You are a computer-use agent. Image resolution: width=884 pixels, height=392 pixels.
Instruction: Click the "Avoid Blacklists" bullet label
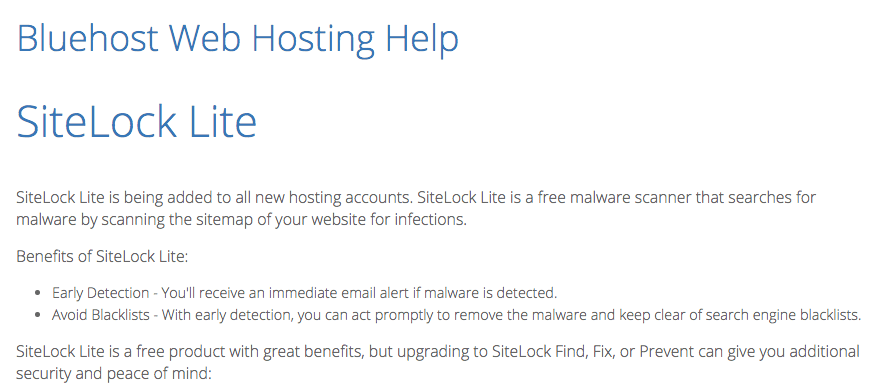click(100, 315)
